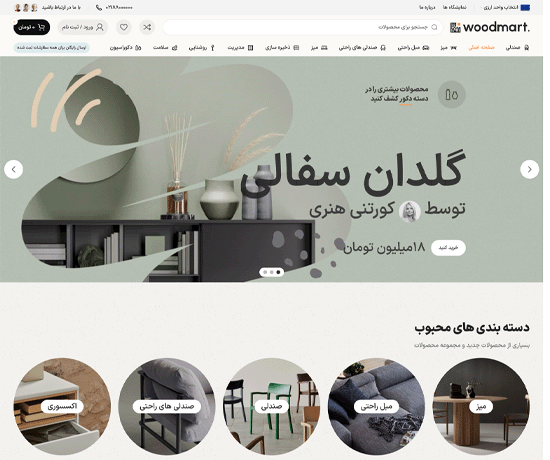Go to صفحه اصلی home menu item
The width and height of the screenshot is (550, 460).
(481, 47)
